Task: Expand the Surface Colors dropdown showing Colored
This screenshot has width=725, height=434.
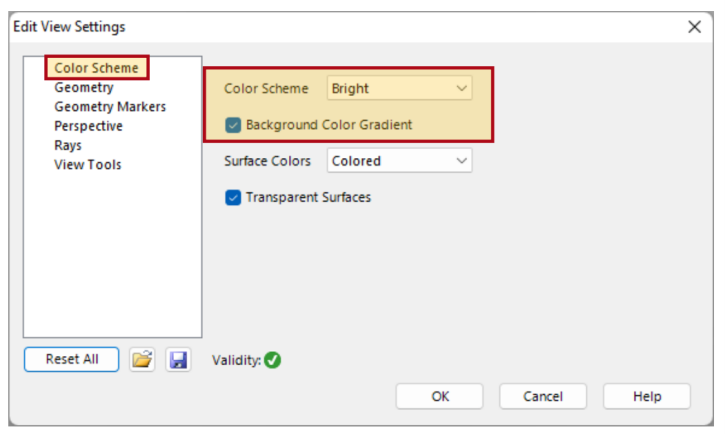Action: coord(399,160)
